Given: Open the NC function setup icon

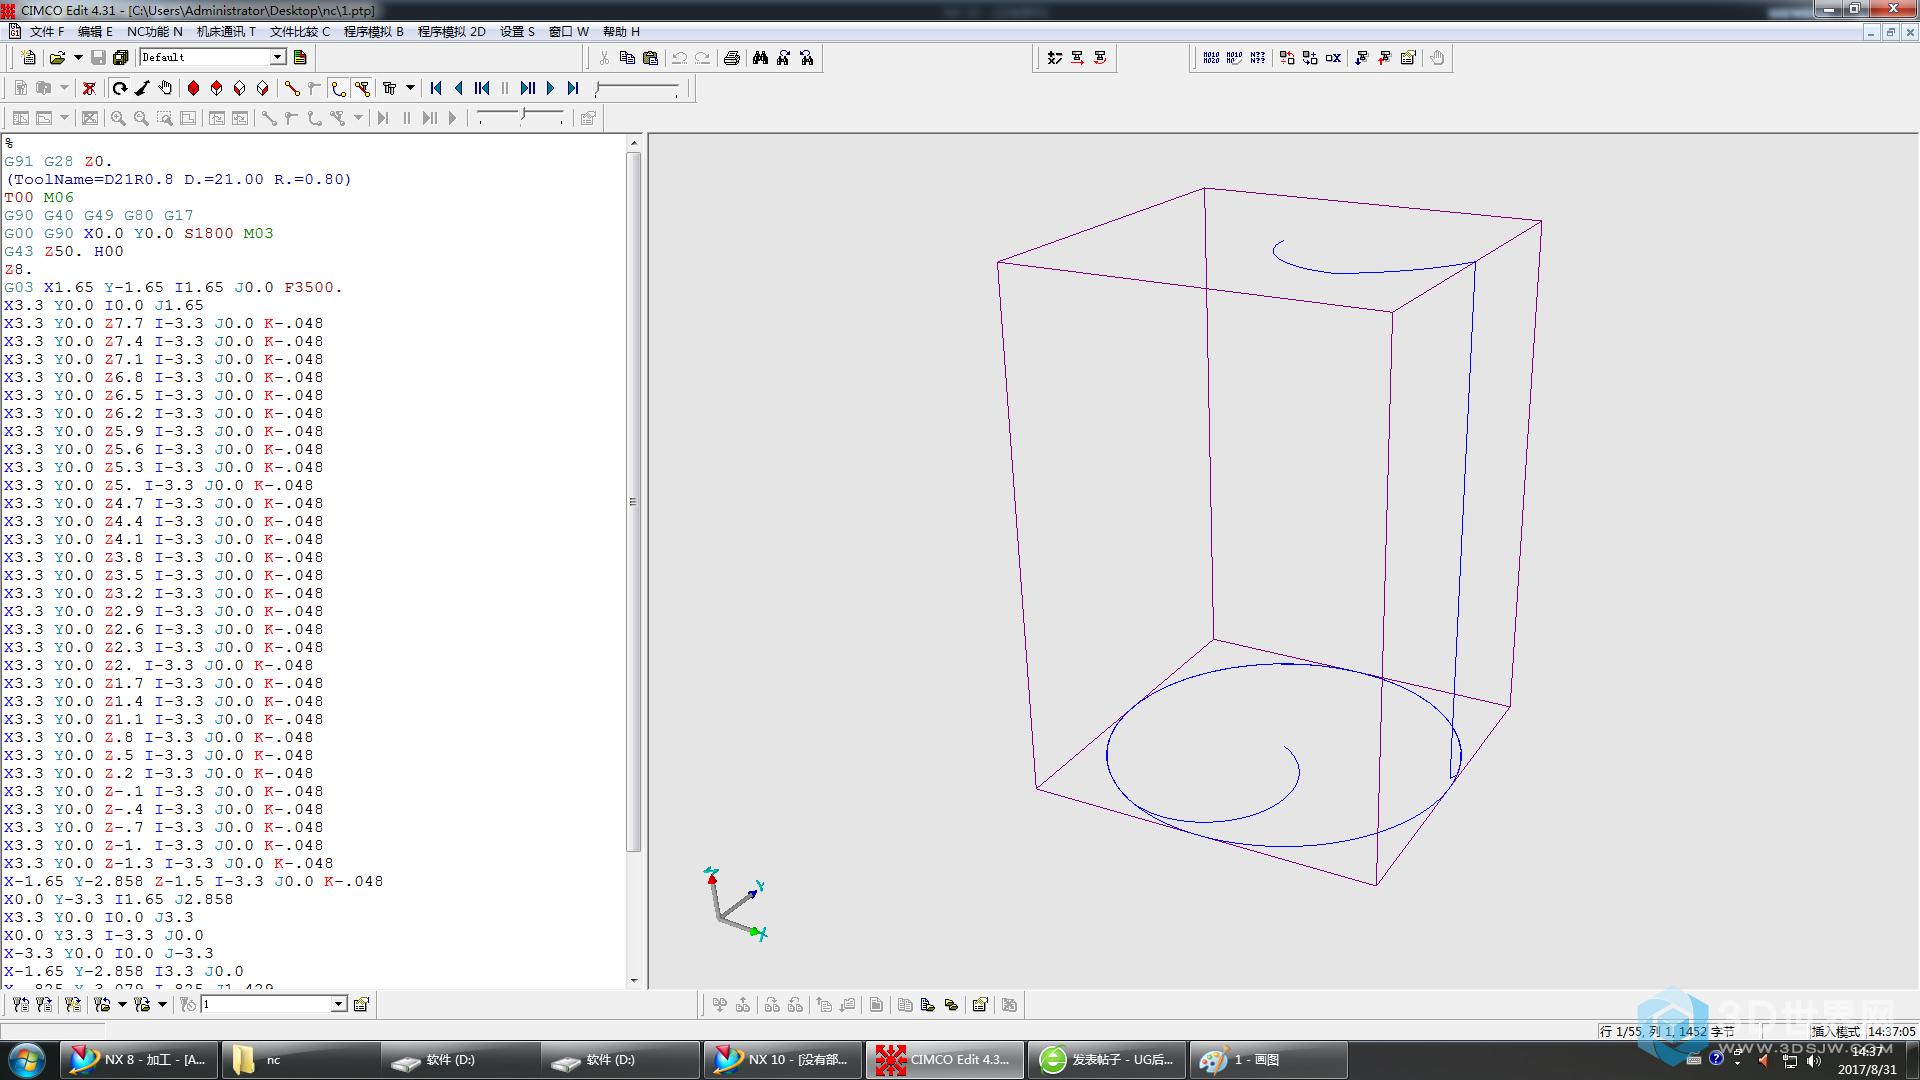Looking at the screenshot, I should [x=1408, y=58].
